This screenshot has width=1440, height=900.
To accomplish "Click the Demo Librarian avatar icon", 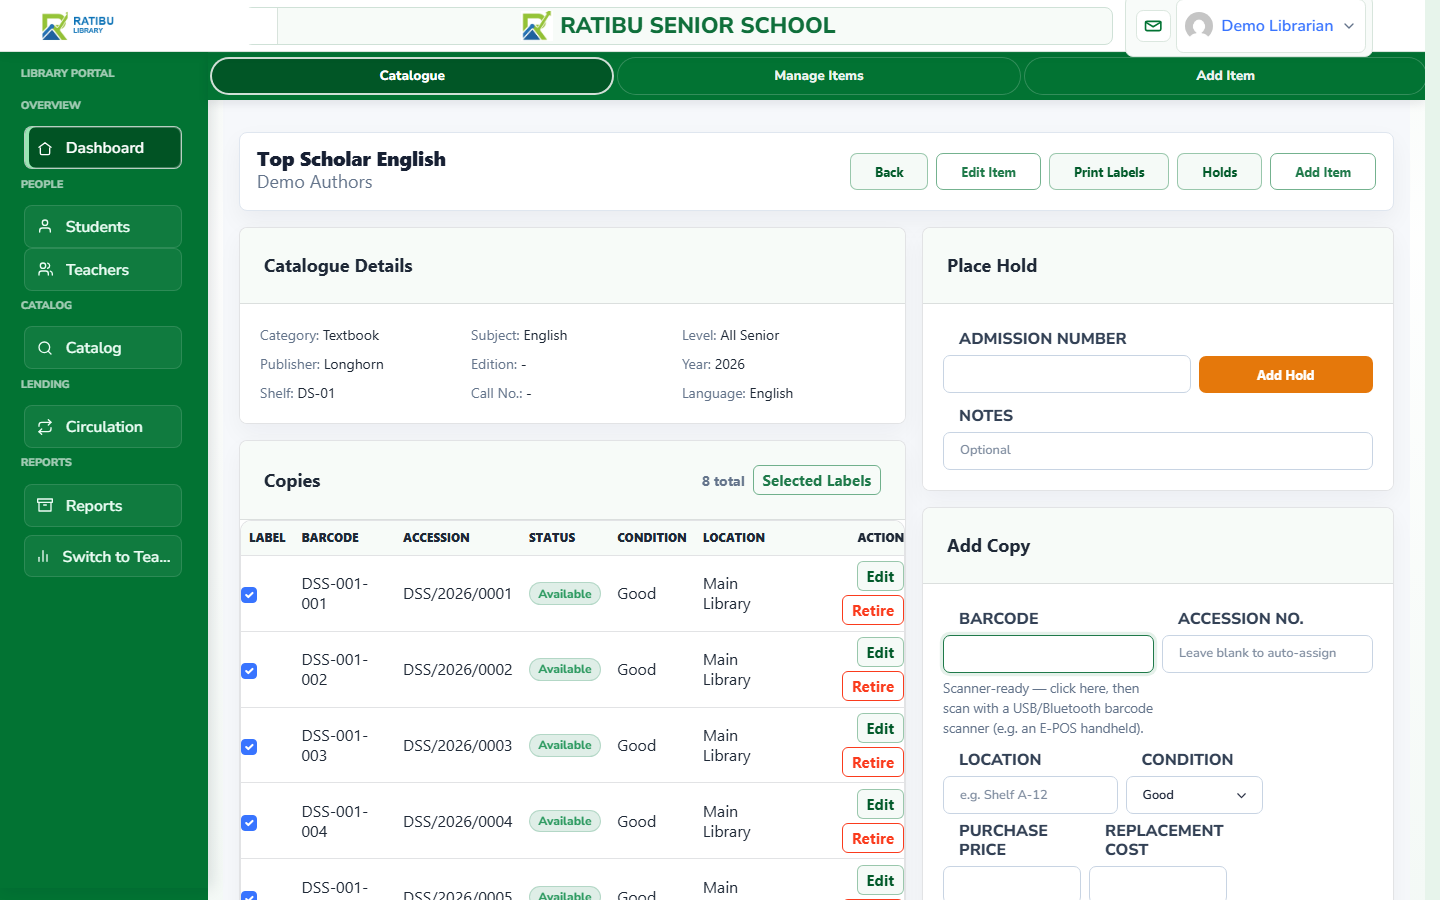I will click(1199, 26).
